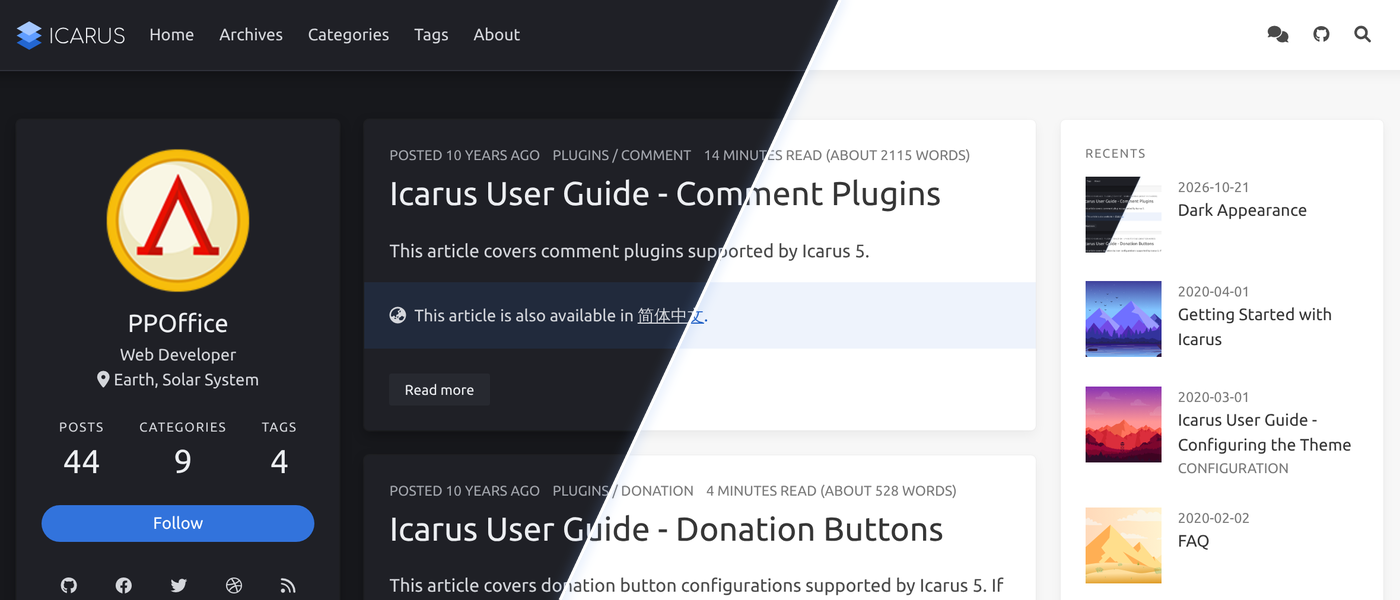Click the Icarus logo in the navbar
The height and width of the screenshot is (600, 1400).
[x=71, y=35]
